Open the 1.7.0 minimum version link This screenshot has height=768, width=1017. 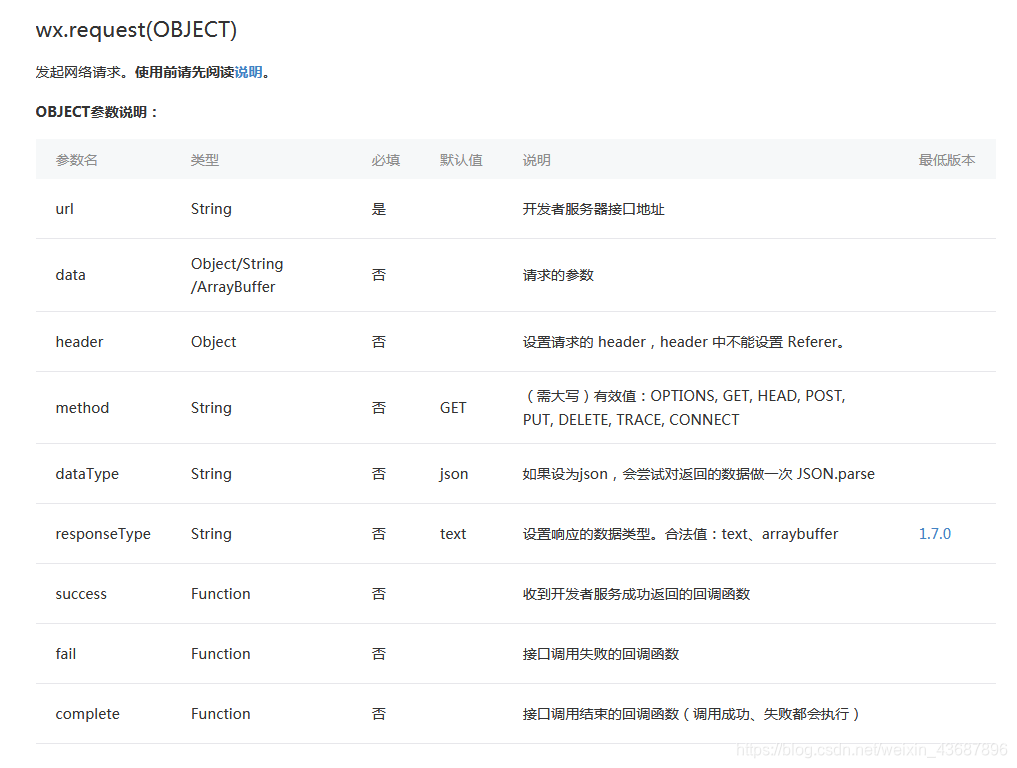tap(935, 534)
